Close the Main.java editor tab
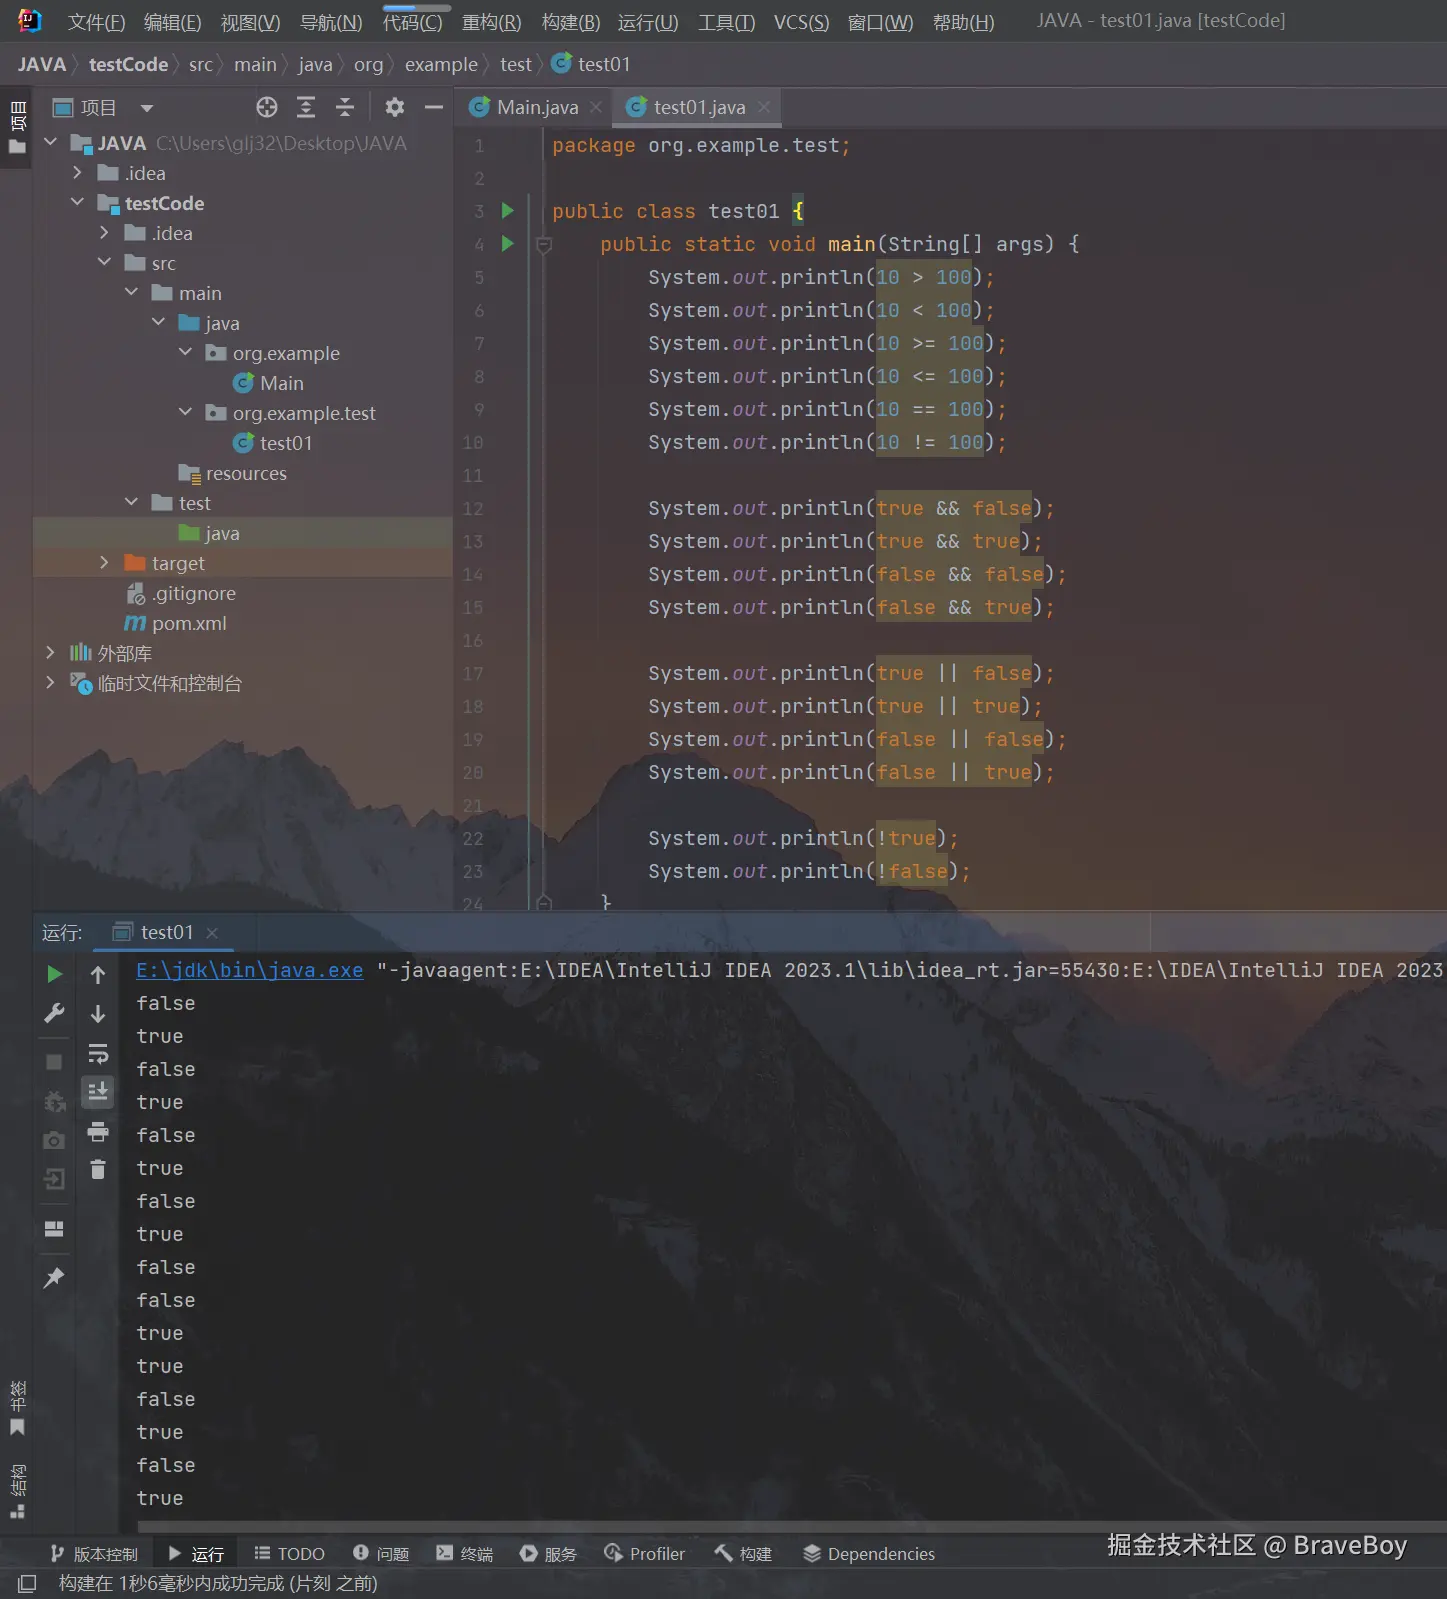1447x1599 pixels. 596,107
